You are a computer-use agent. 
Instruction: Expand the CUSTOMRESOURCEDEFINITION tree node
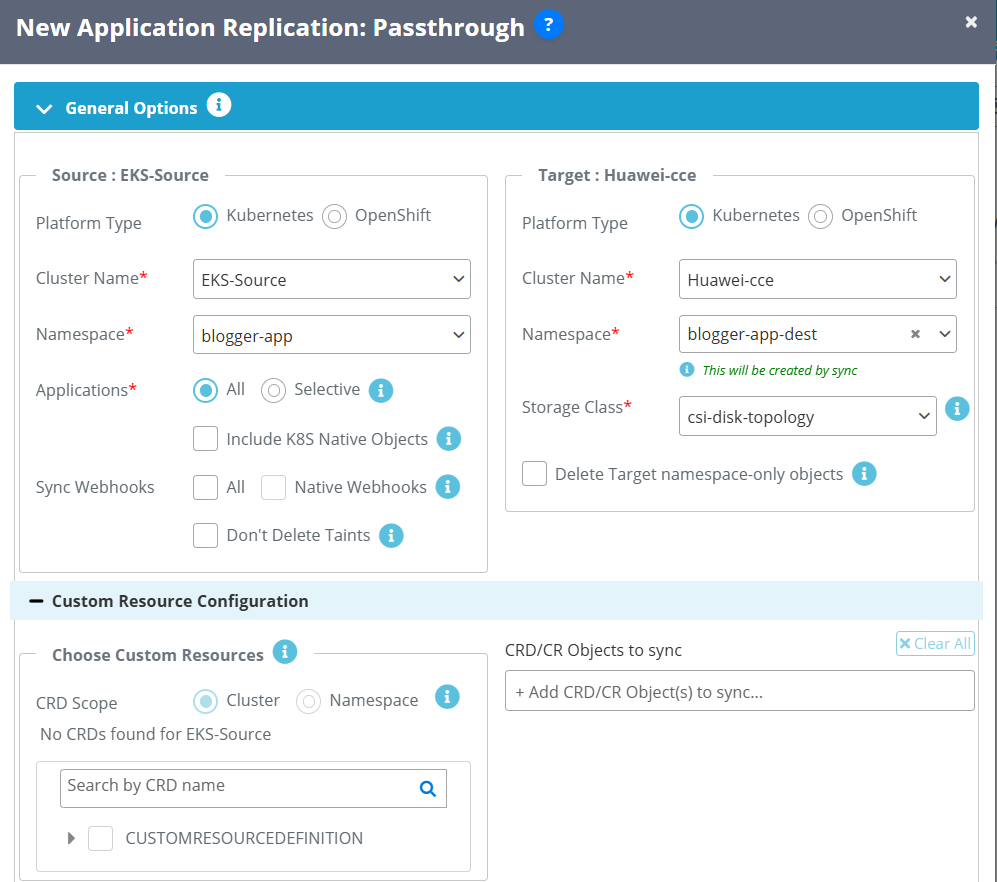[71, 838]
